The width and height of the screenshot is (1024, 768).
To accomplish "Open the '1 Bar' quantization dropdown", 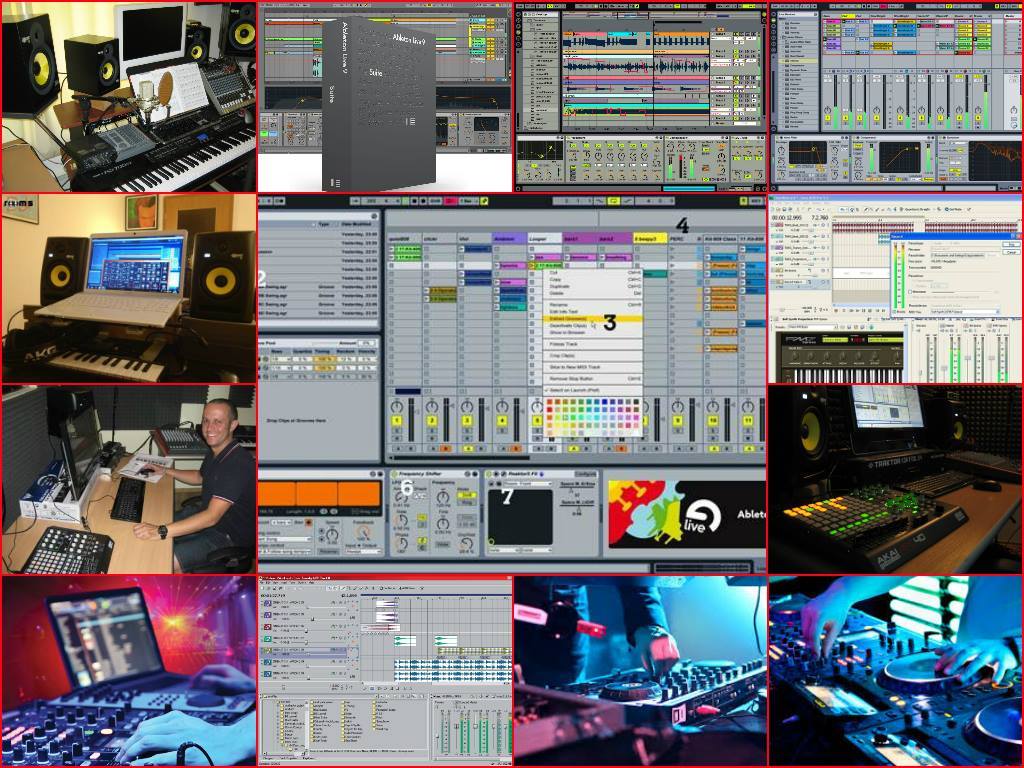I will pyautogui.click(x=470, y=200).
